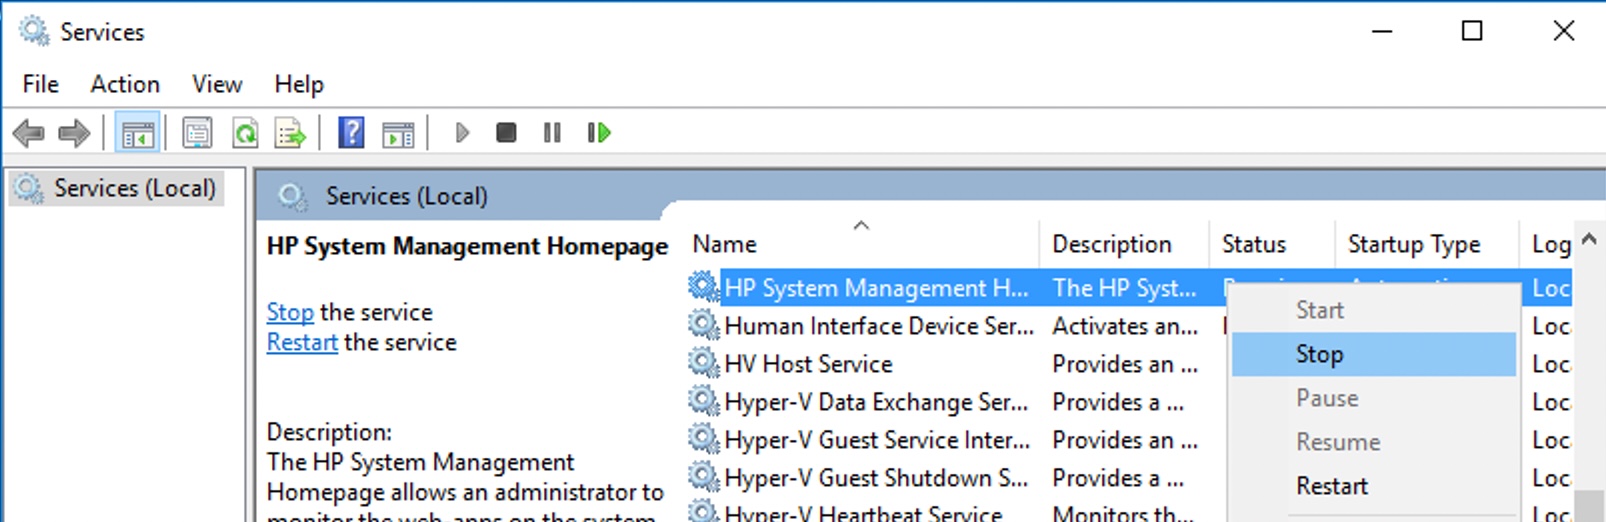Screen dimensions: 1606x522
Task: Click the Restart the service link
Action: pyautogui.click(x=302, y=342)
